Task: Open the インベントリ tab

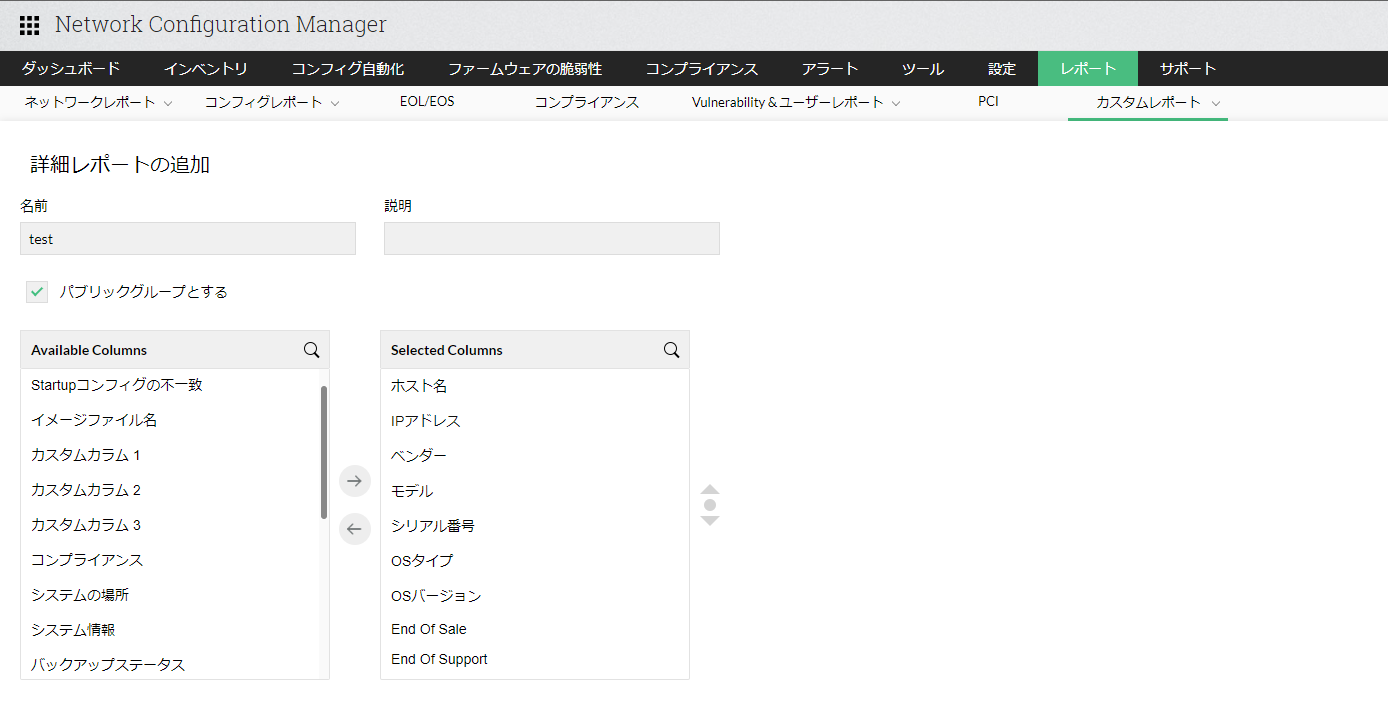Action: pyautogui.click(x=206, y=69)
